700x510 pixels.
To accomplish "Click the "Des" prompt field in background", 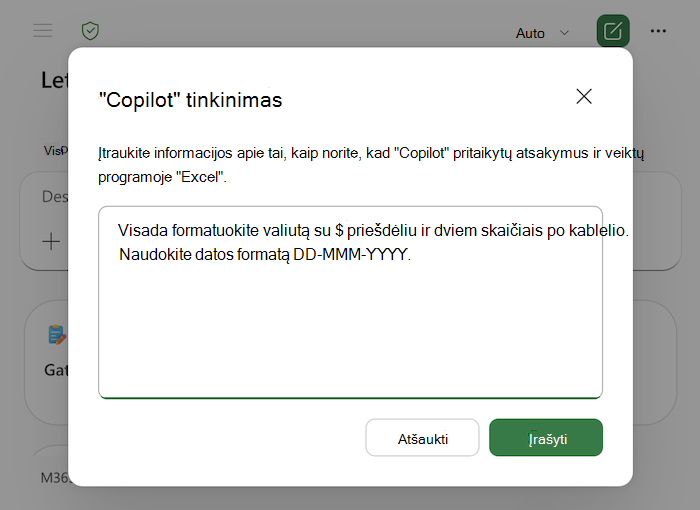I will [x=55, y=196].
